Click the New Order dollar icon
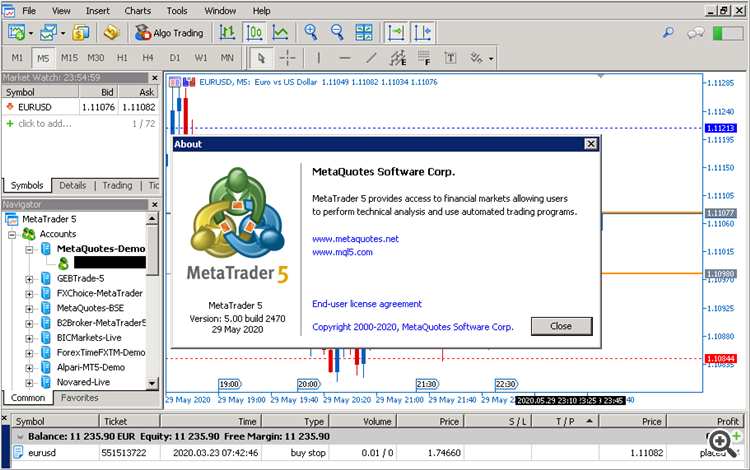The image size is (750, 470). coord(80,33)
